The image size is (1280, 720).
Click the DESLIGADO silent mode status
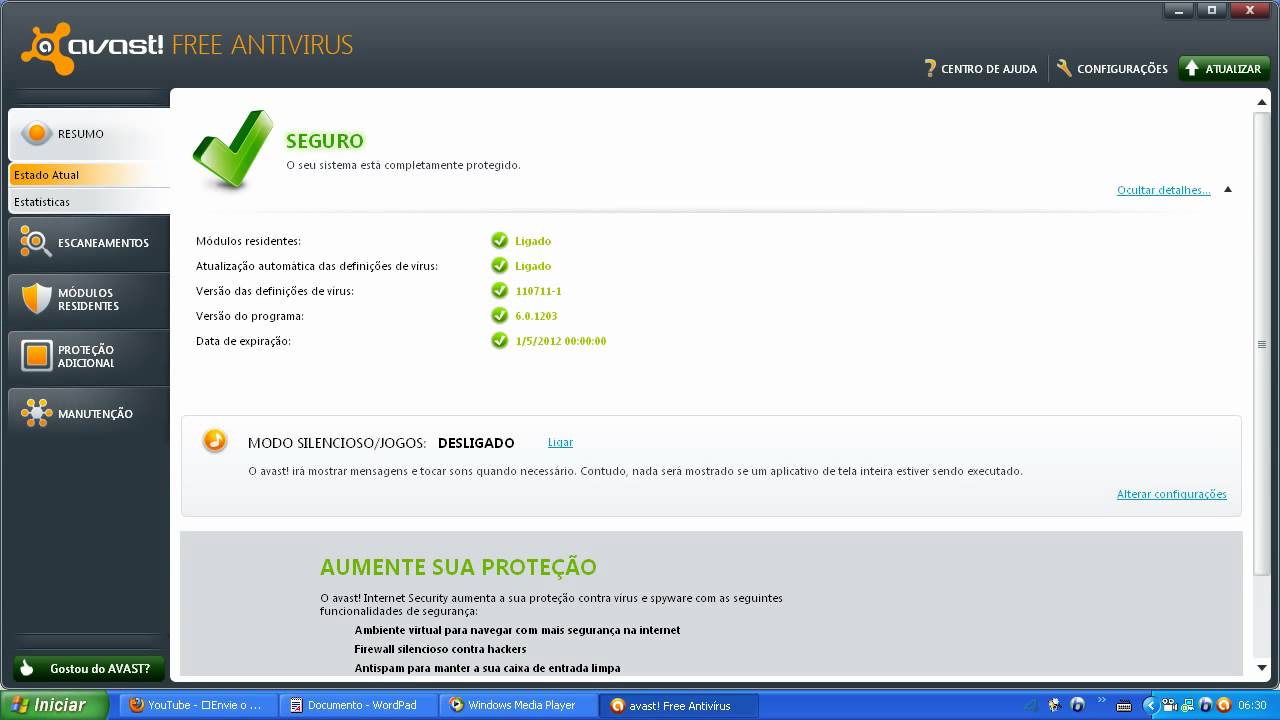tap(476, 443)
